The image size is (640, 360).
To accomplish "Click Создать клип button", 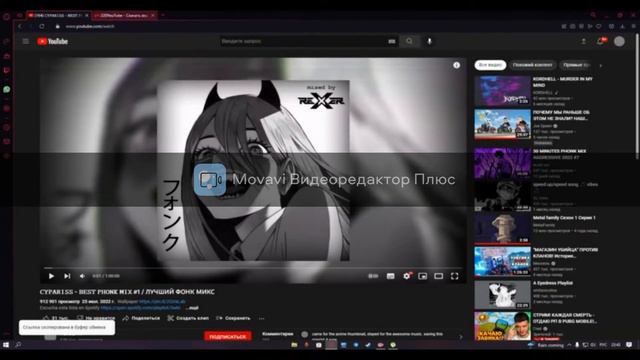I will (x=188, y=318).
